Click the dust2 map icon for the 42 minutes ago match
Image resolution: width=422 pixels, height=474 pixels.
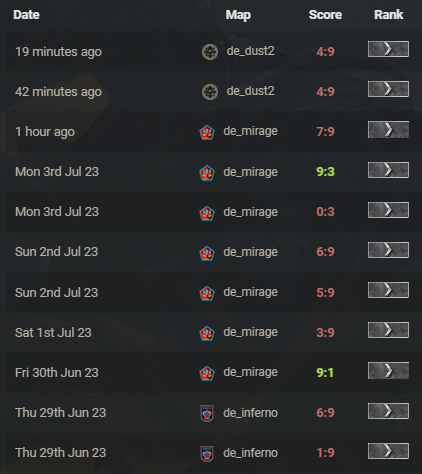(210, 92)
